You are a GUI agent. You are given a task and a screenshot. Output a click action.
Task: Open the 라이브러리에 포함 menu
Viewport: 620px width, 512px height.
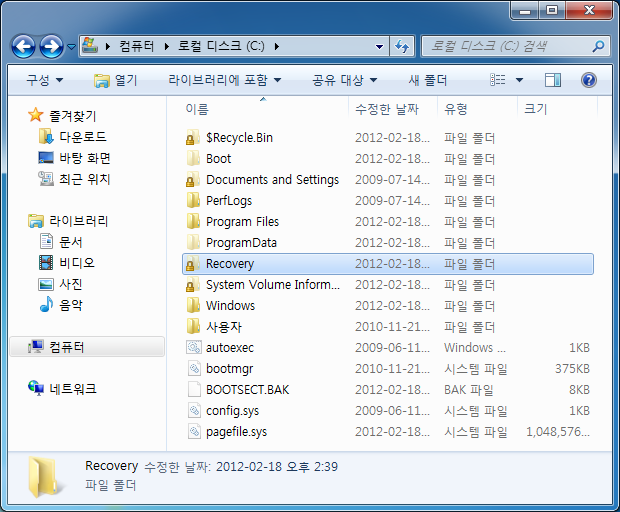click(225, 80)
